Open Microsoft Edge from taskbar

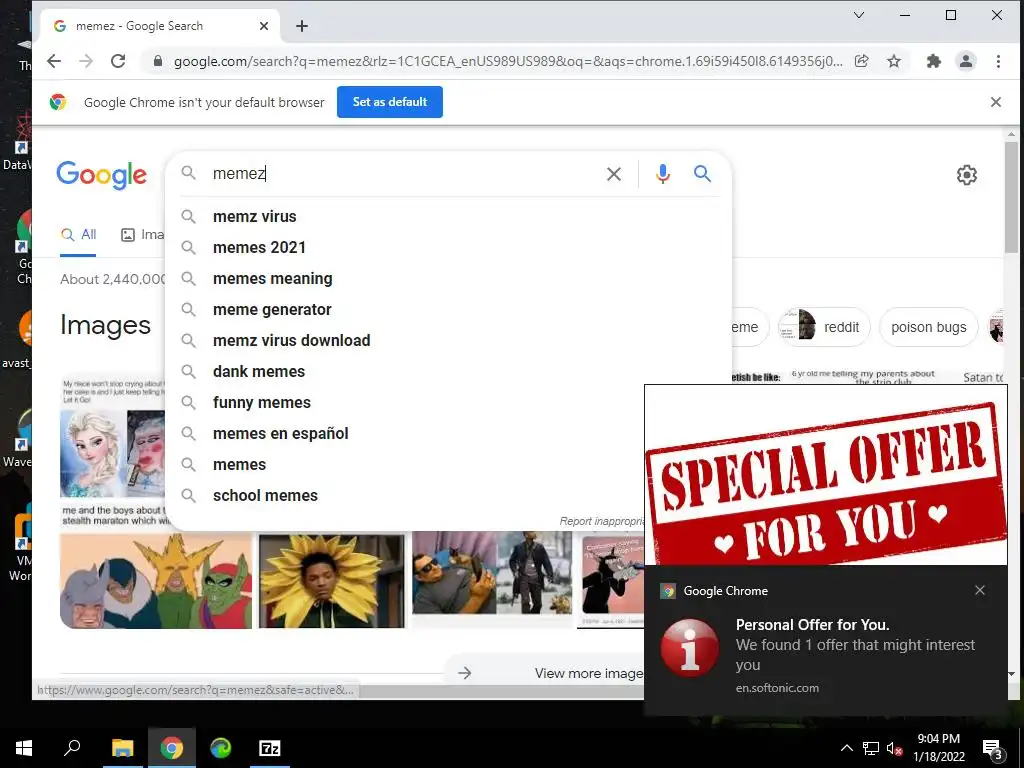[x=221, y=748]
